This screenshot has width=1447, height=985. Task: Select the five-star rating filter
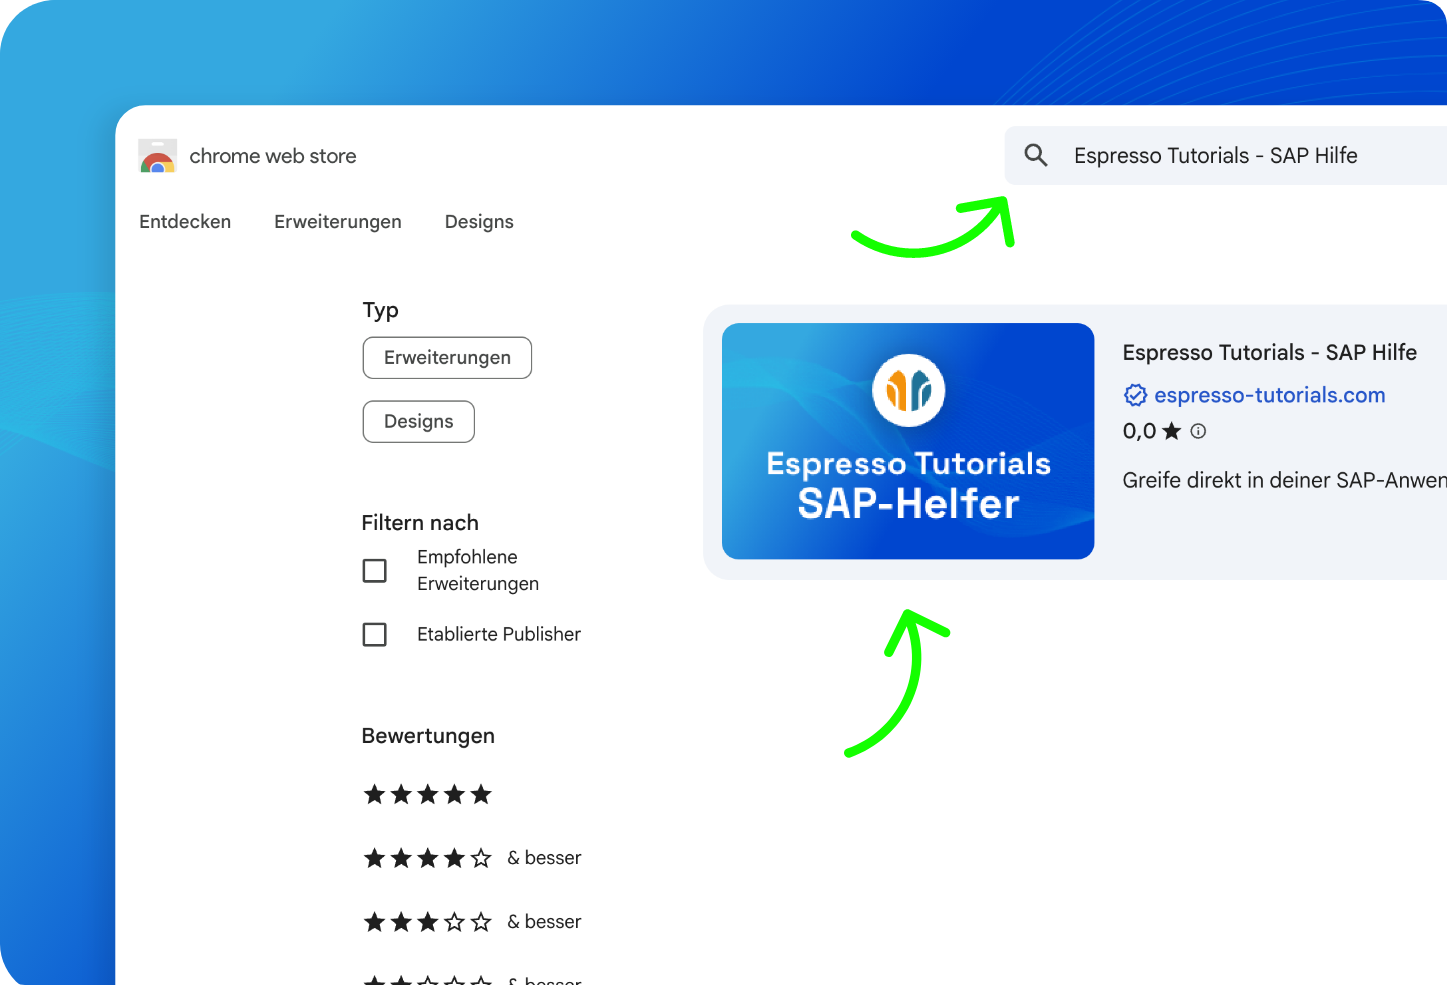point(428,794)
